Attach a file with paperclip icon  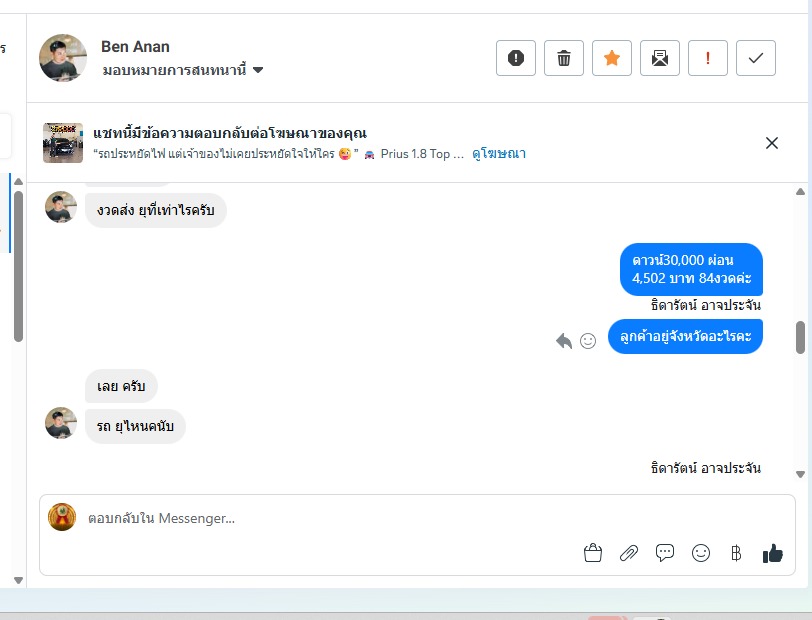click(629, 553)
